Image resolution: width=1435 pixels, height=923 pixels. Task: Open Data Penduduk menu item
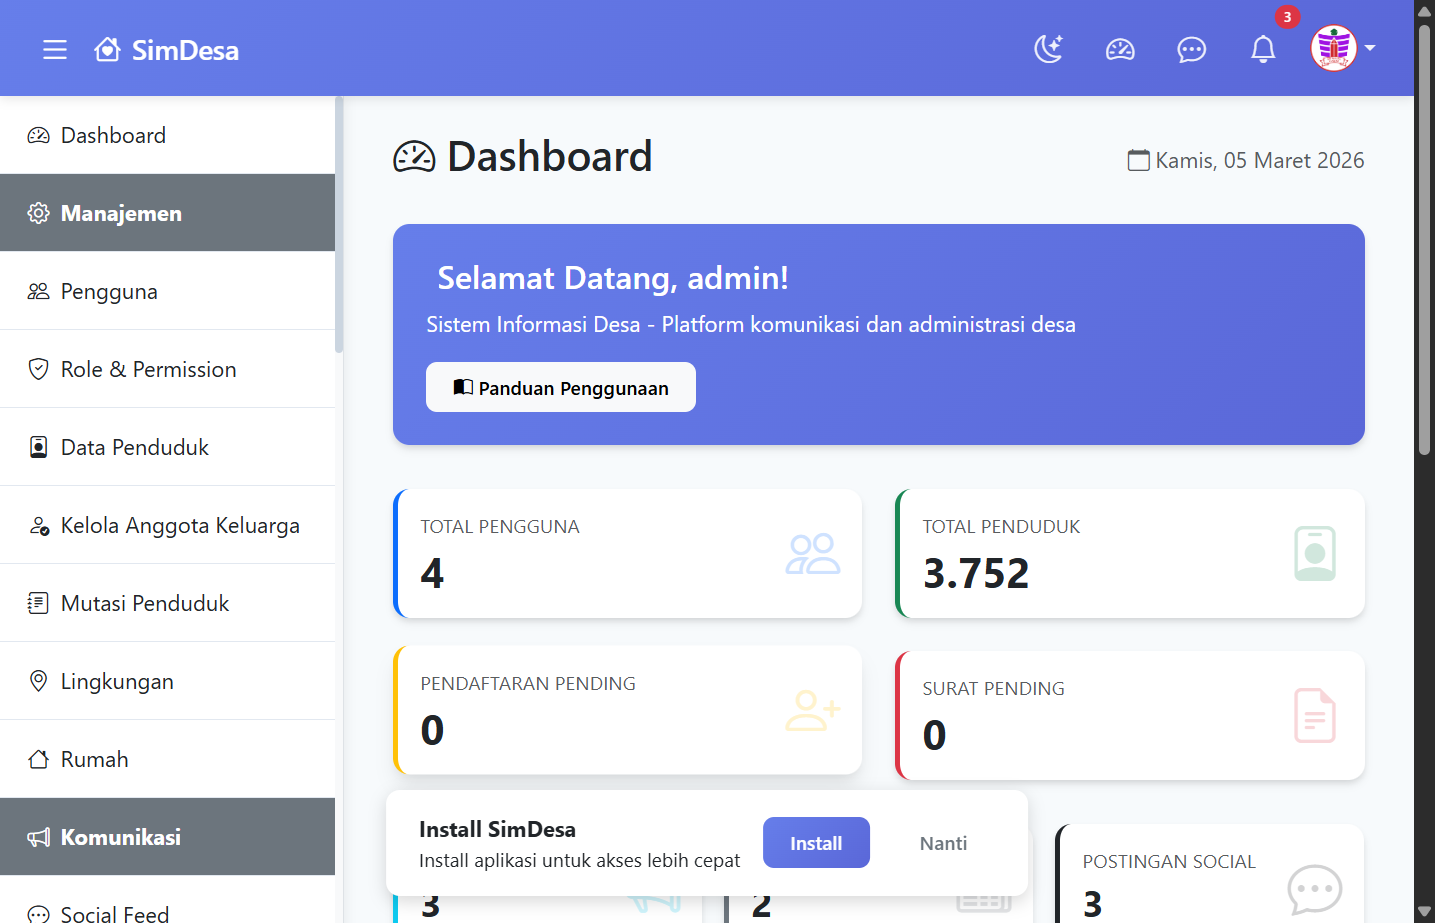168,447
